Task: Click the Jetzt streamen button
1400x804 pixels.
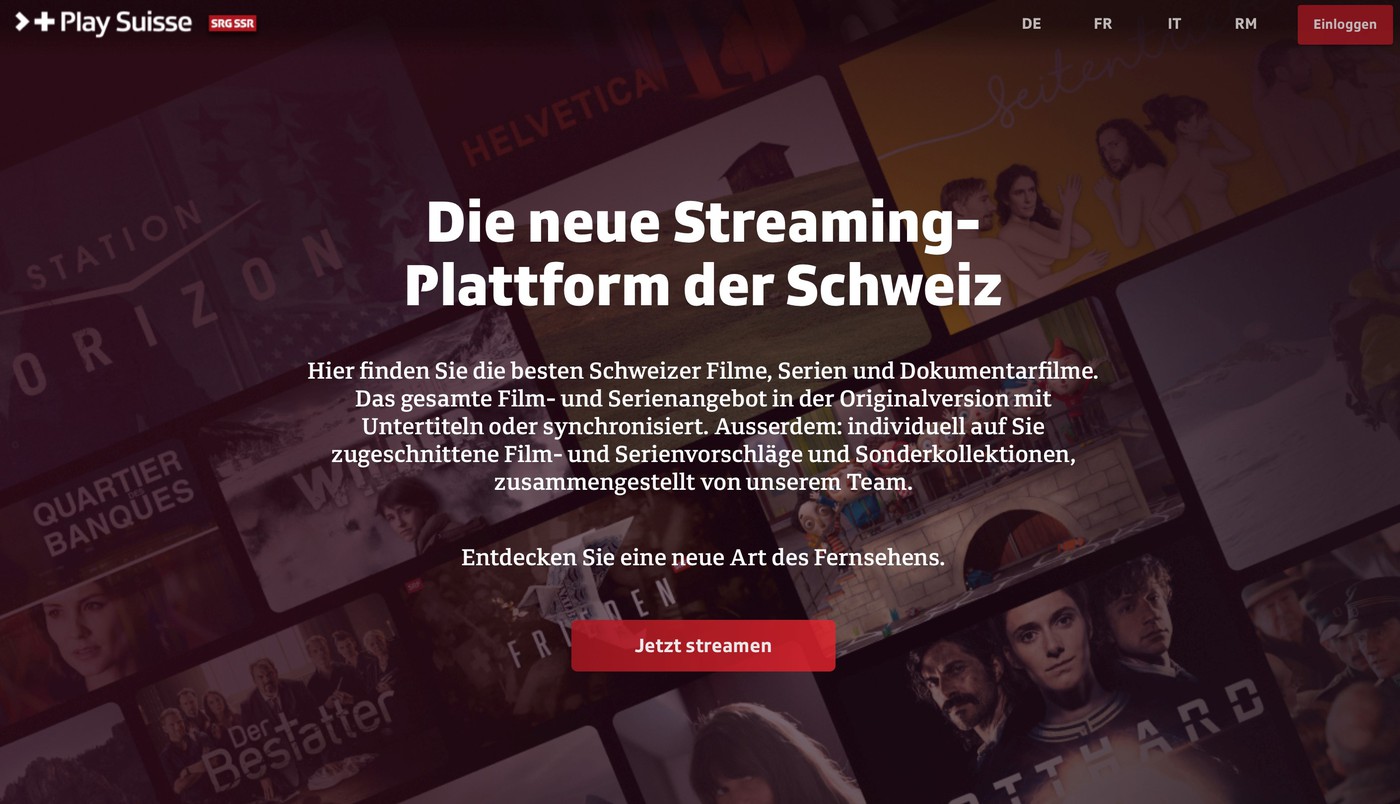Action: click(x=703, y=645)
